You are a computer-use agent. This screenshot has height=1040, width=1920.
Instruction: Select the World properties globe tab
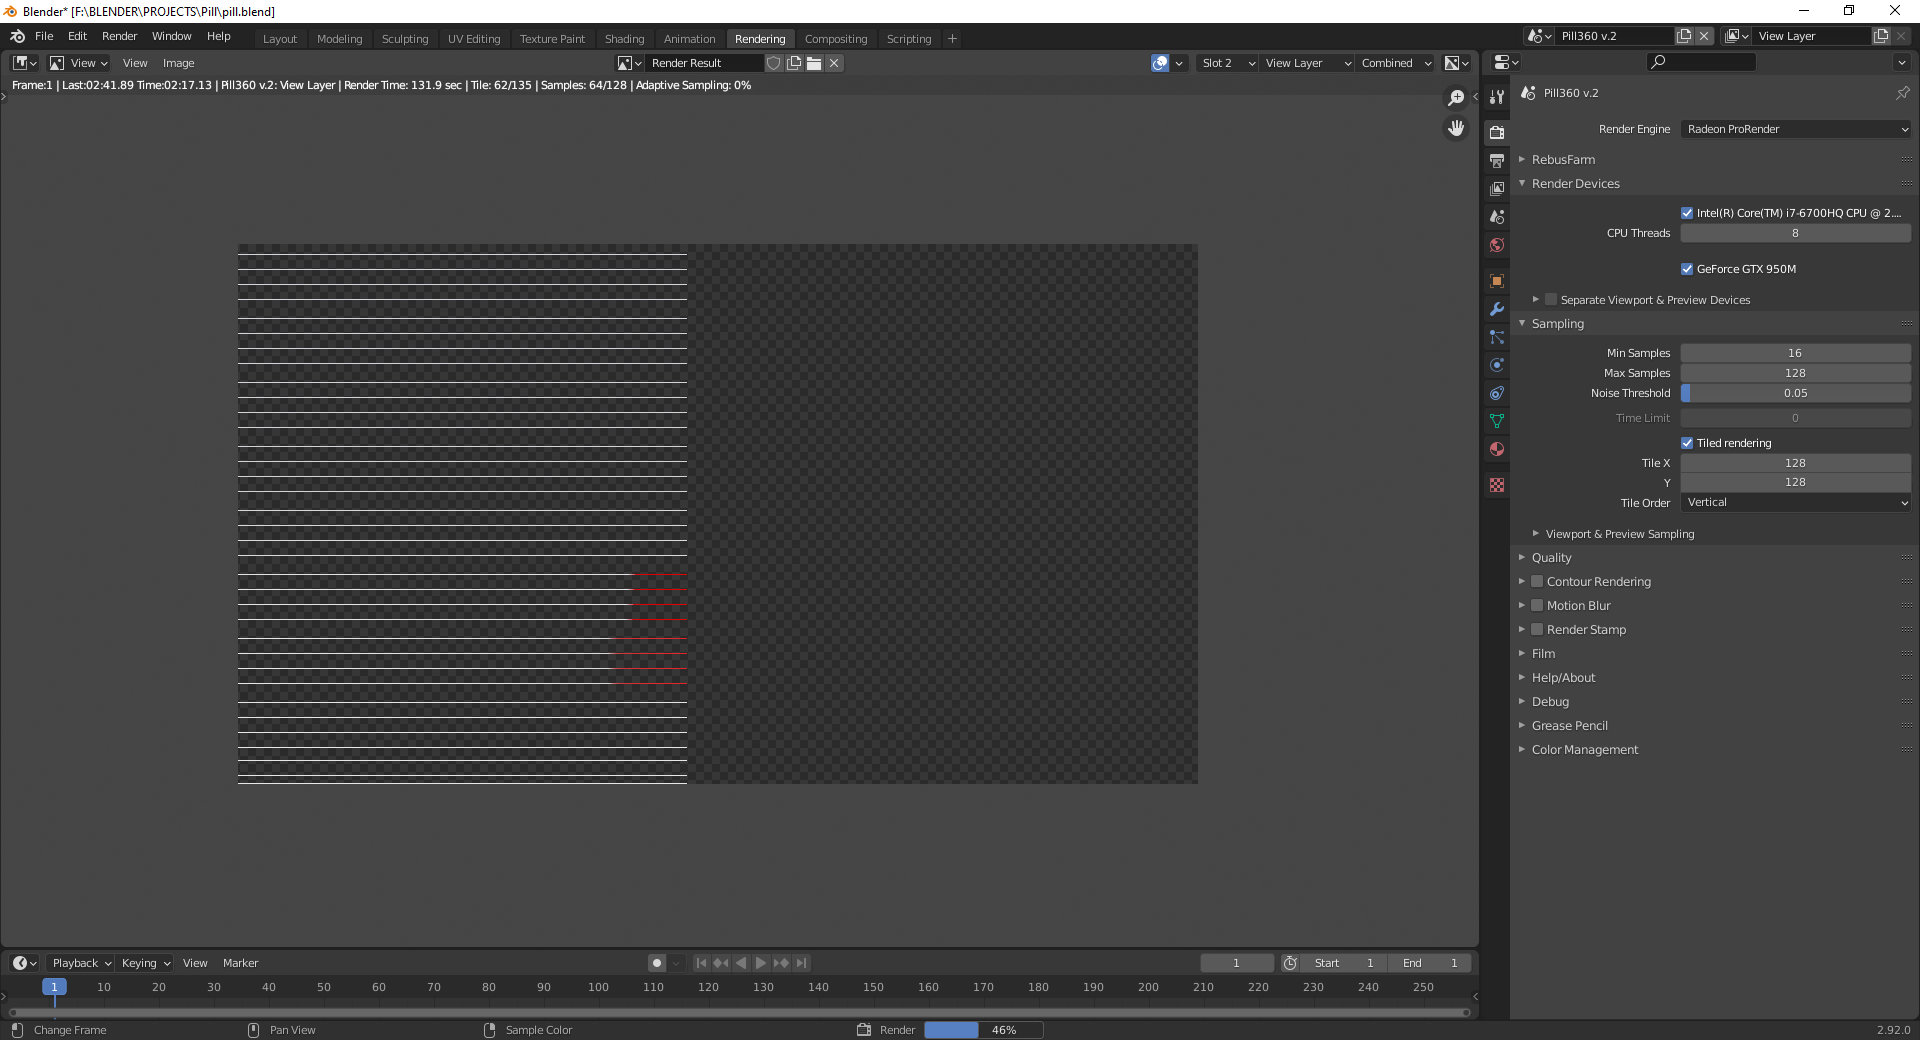pos(1496,245)
